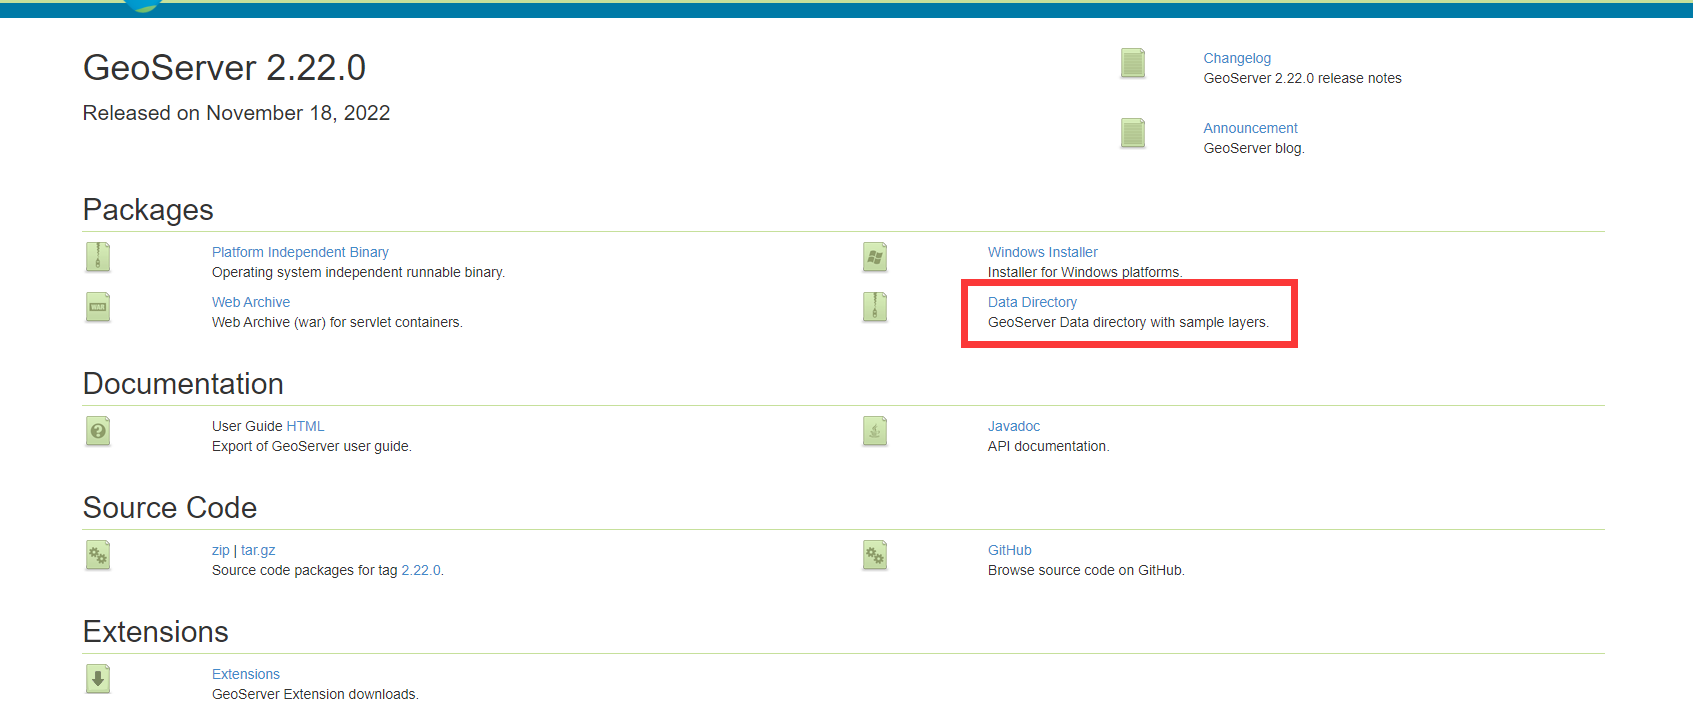Click the User Guide help icon

[x=98, y=431]
